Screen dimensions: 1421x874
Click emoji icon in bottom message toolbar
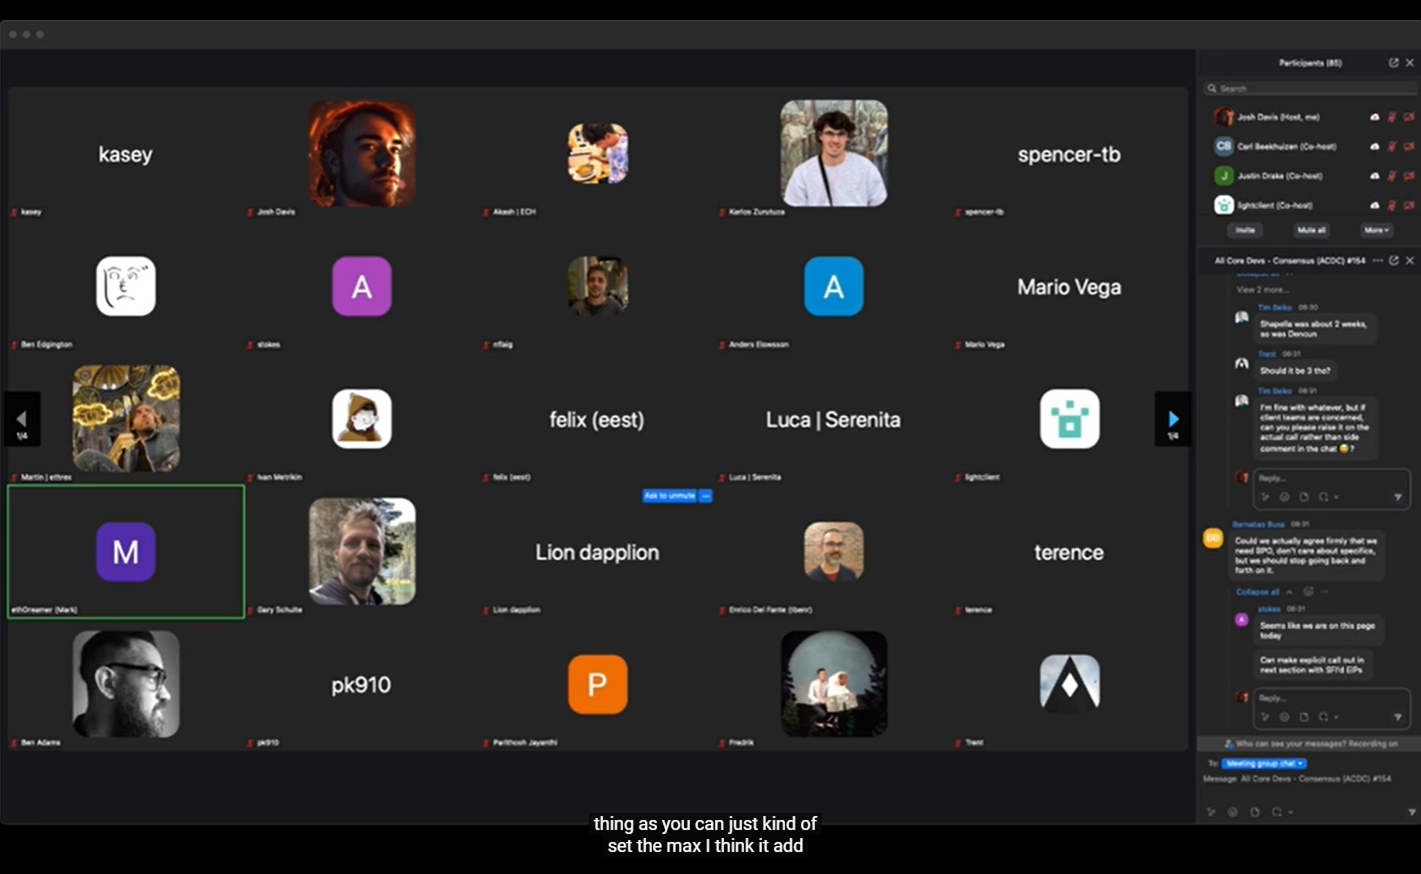pos(1232,812)
